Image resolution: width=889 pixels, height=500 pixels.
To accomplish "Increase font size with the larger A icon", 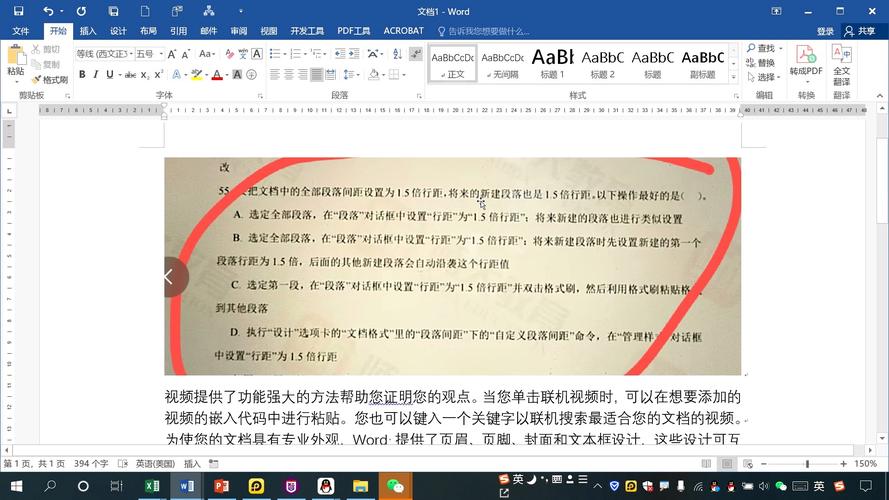I will pos(172,54).
